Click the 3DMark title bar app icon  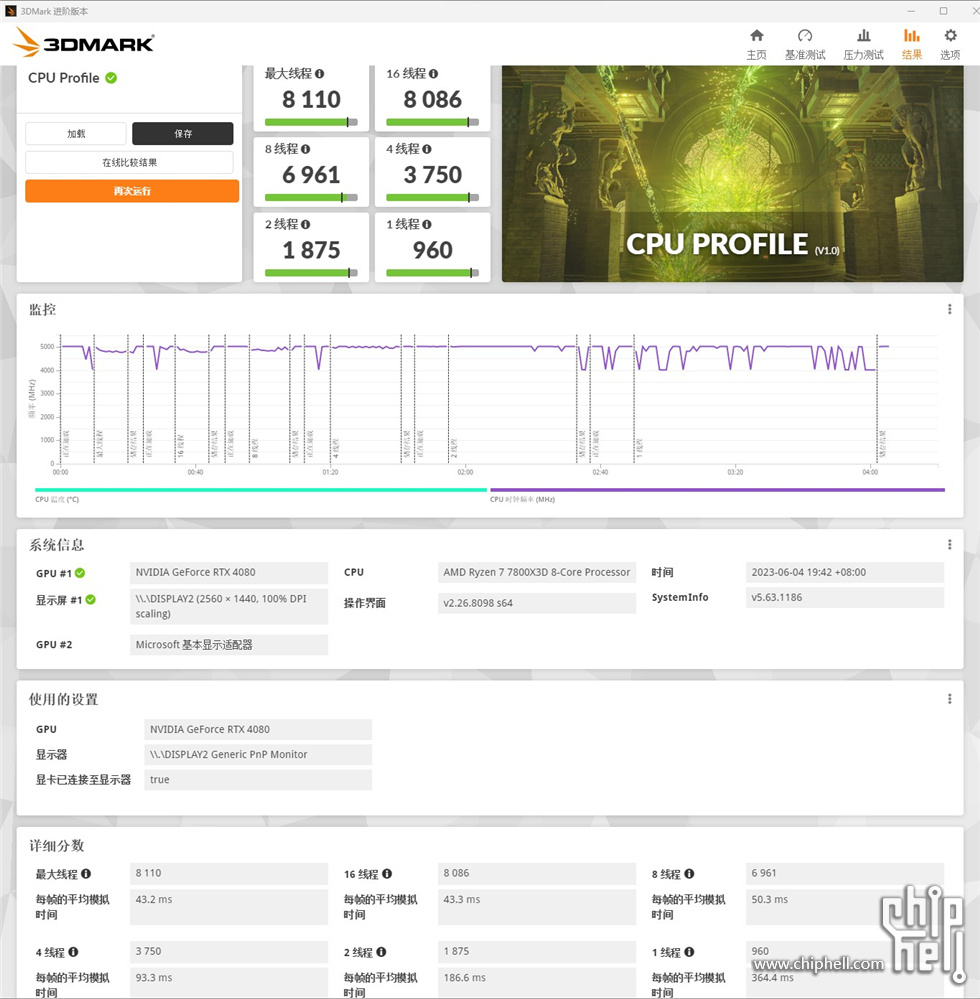click(10, 11)
